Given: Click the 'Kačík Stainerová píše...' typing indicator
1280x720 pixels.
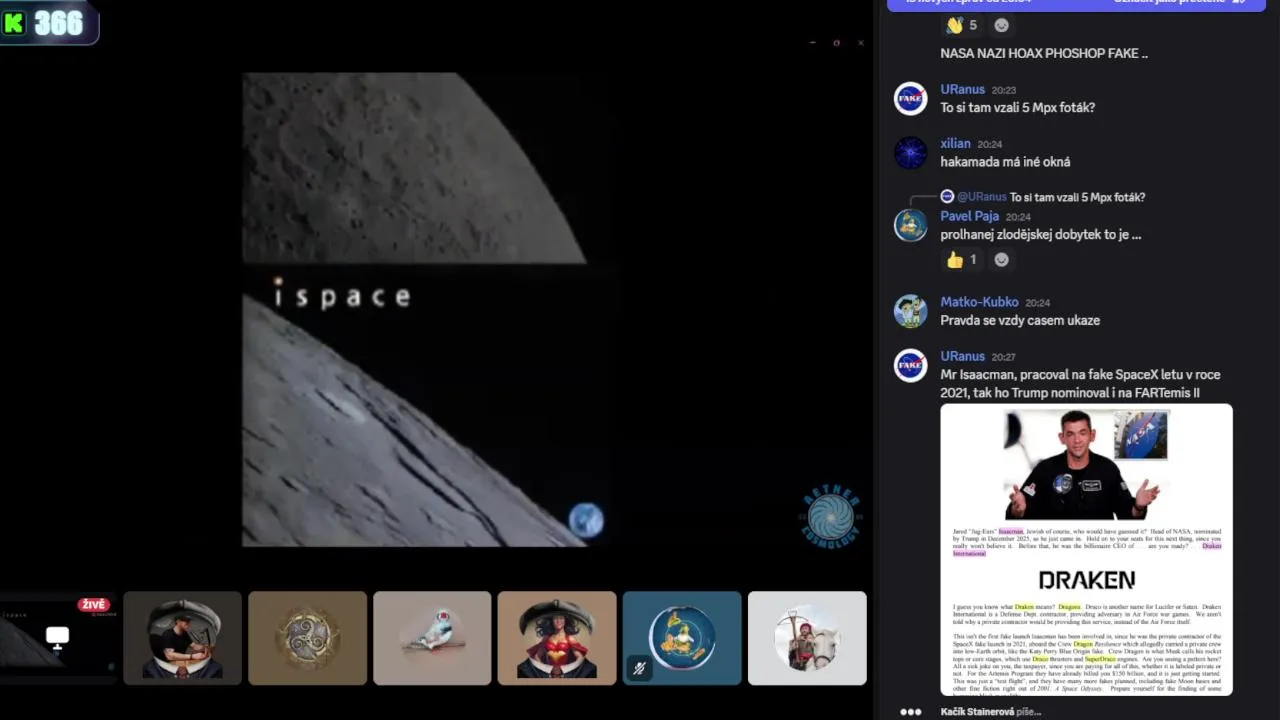Looking at the screenshot, I should pos(990,711).
